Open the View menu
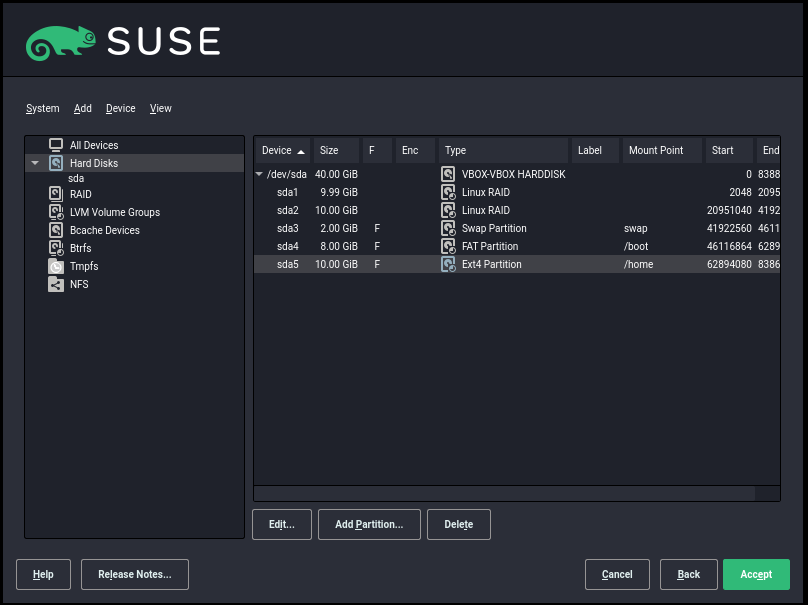Viewport: 808px width, 605px height. click(160, 108)
